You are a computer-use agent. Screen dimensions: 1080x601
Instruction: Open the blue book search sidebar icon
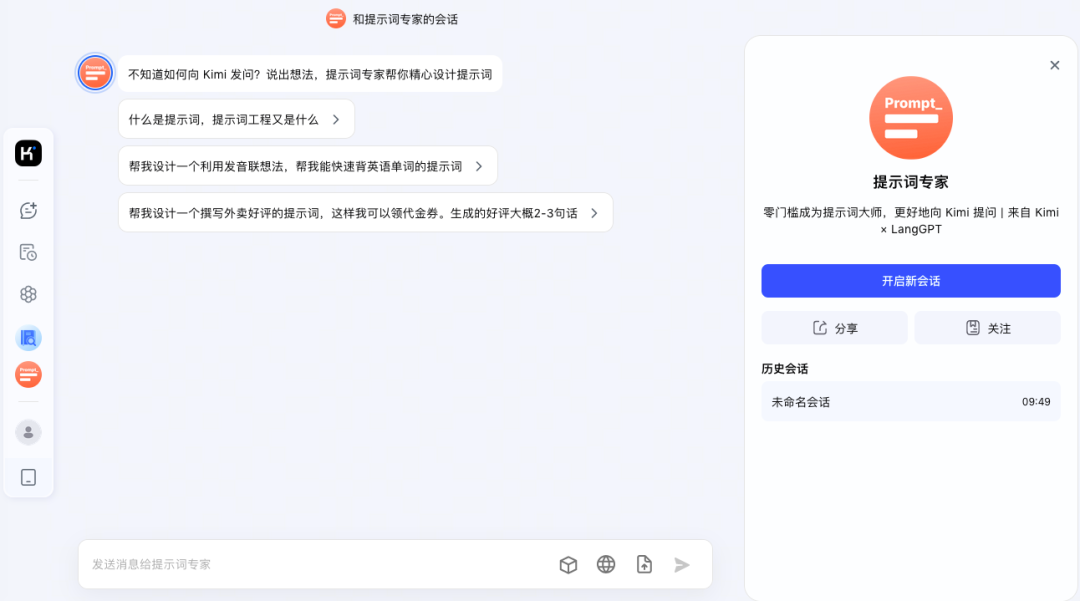pos(28,337)
